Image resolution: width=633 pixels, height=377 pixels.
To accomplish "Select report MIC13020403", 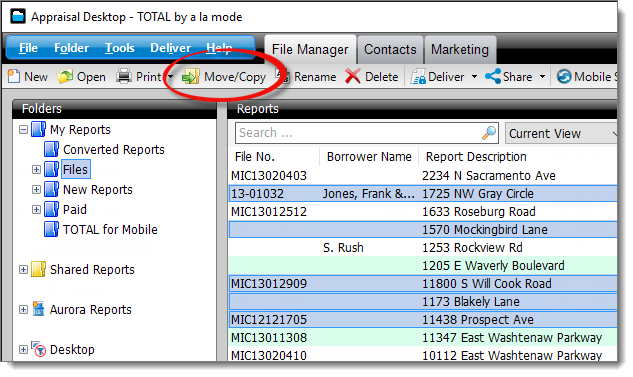I will [269, 176].
